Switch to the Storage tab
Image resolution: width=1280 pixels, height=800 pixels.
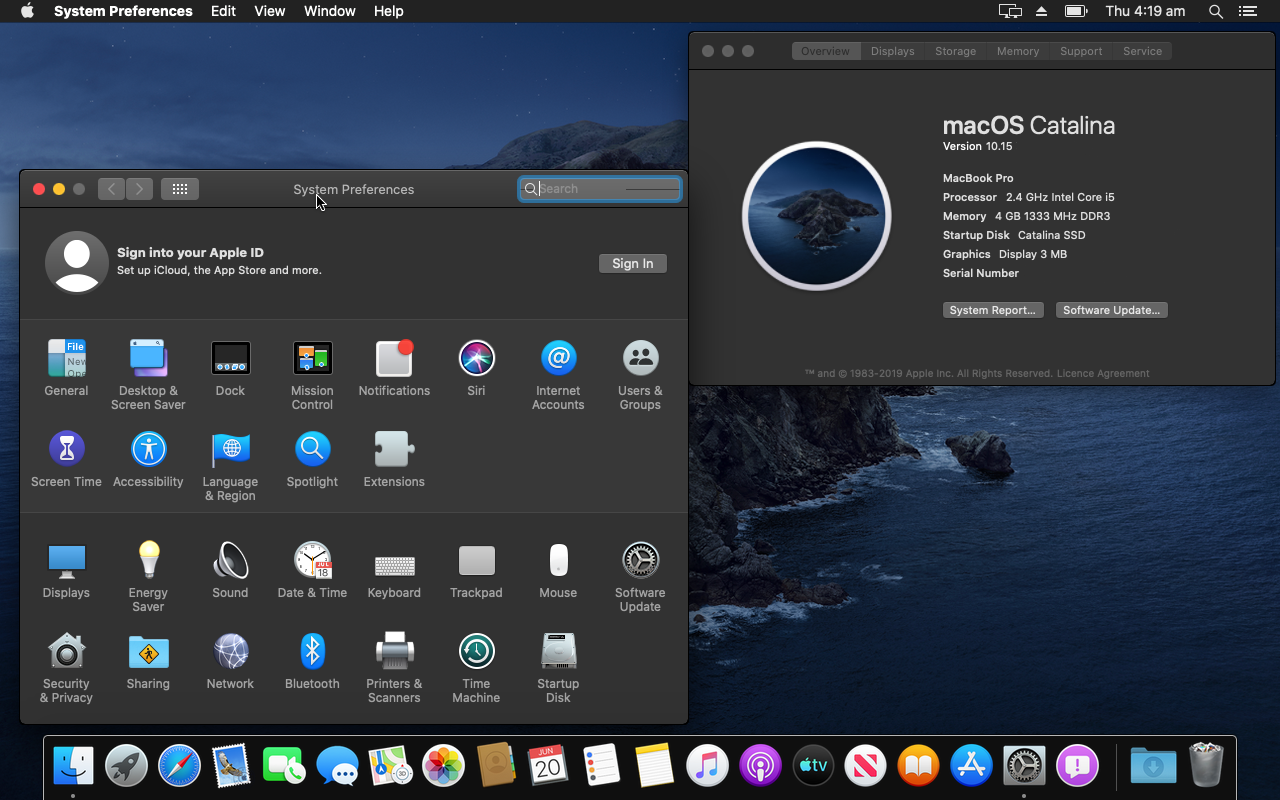pos(955,50)
